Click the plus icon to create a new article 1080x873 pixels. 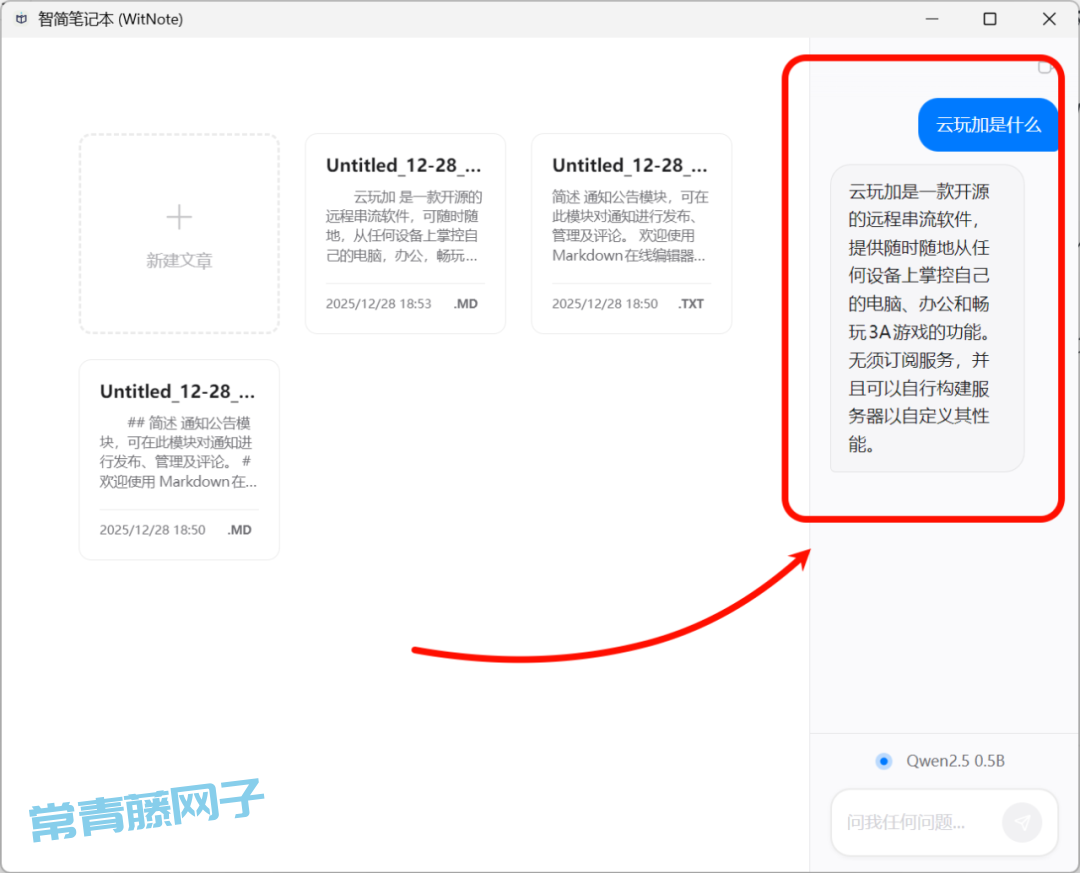point(179,216)
